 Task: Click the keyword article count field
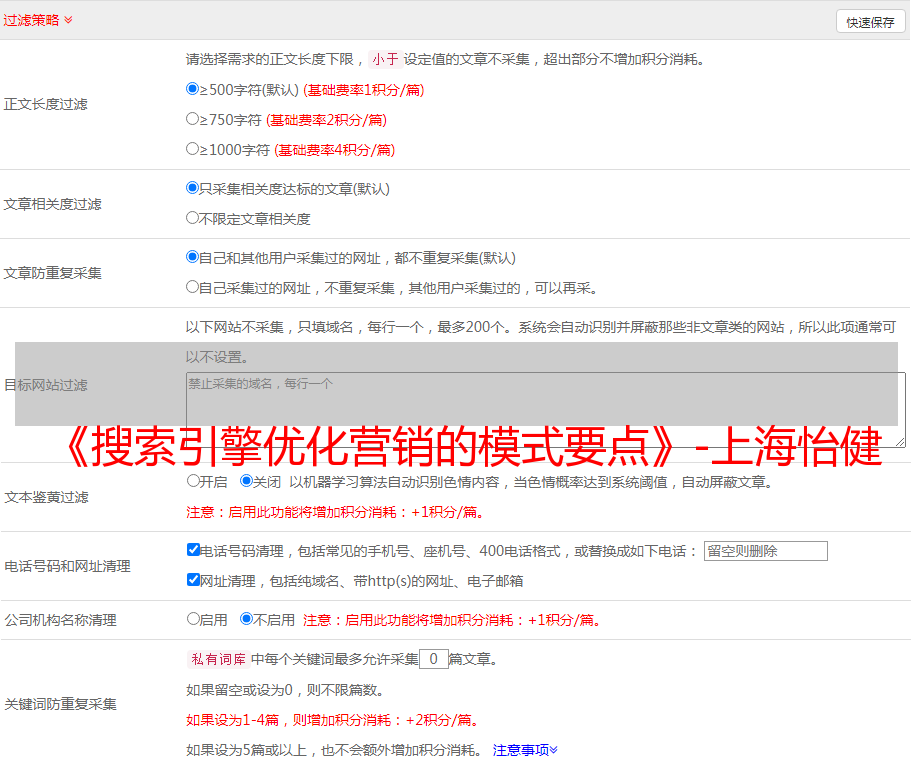pyautogui.click(x=433, y=659)
